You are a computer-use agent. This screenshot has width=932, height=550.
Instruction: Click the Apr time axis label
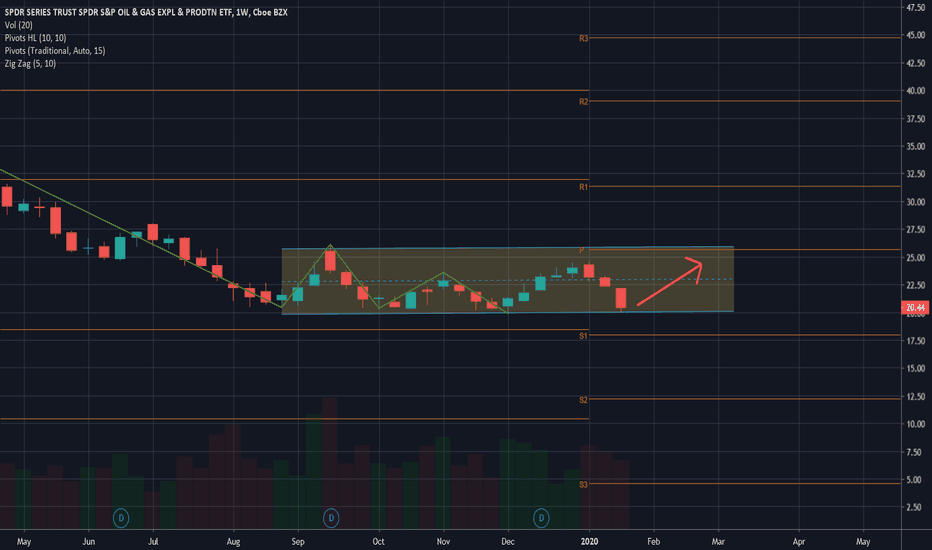click(x=799, y=541)
